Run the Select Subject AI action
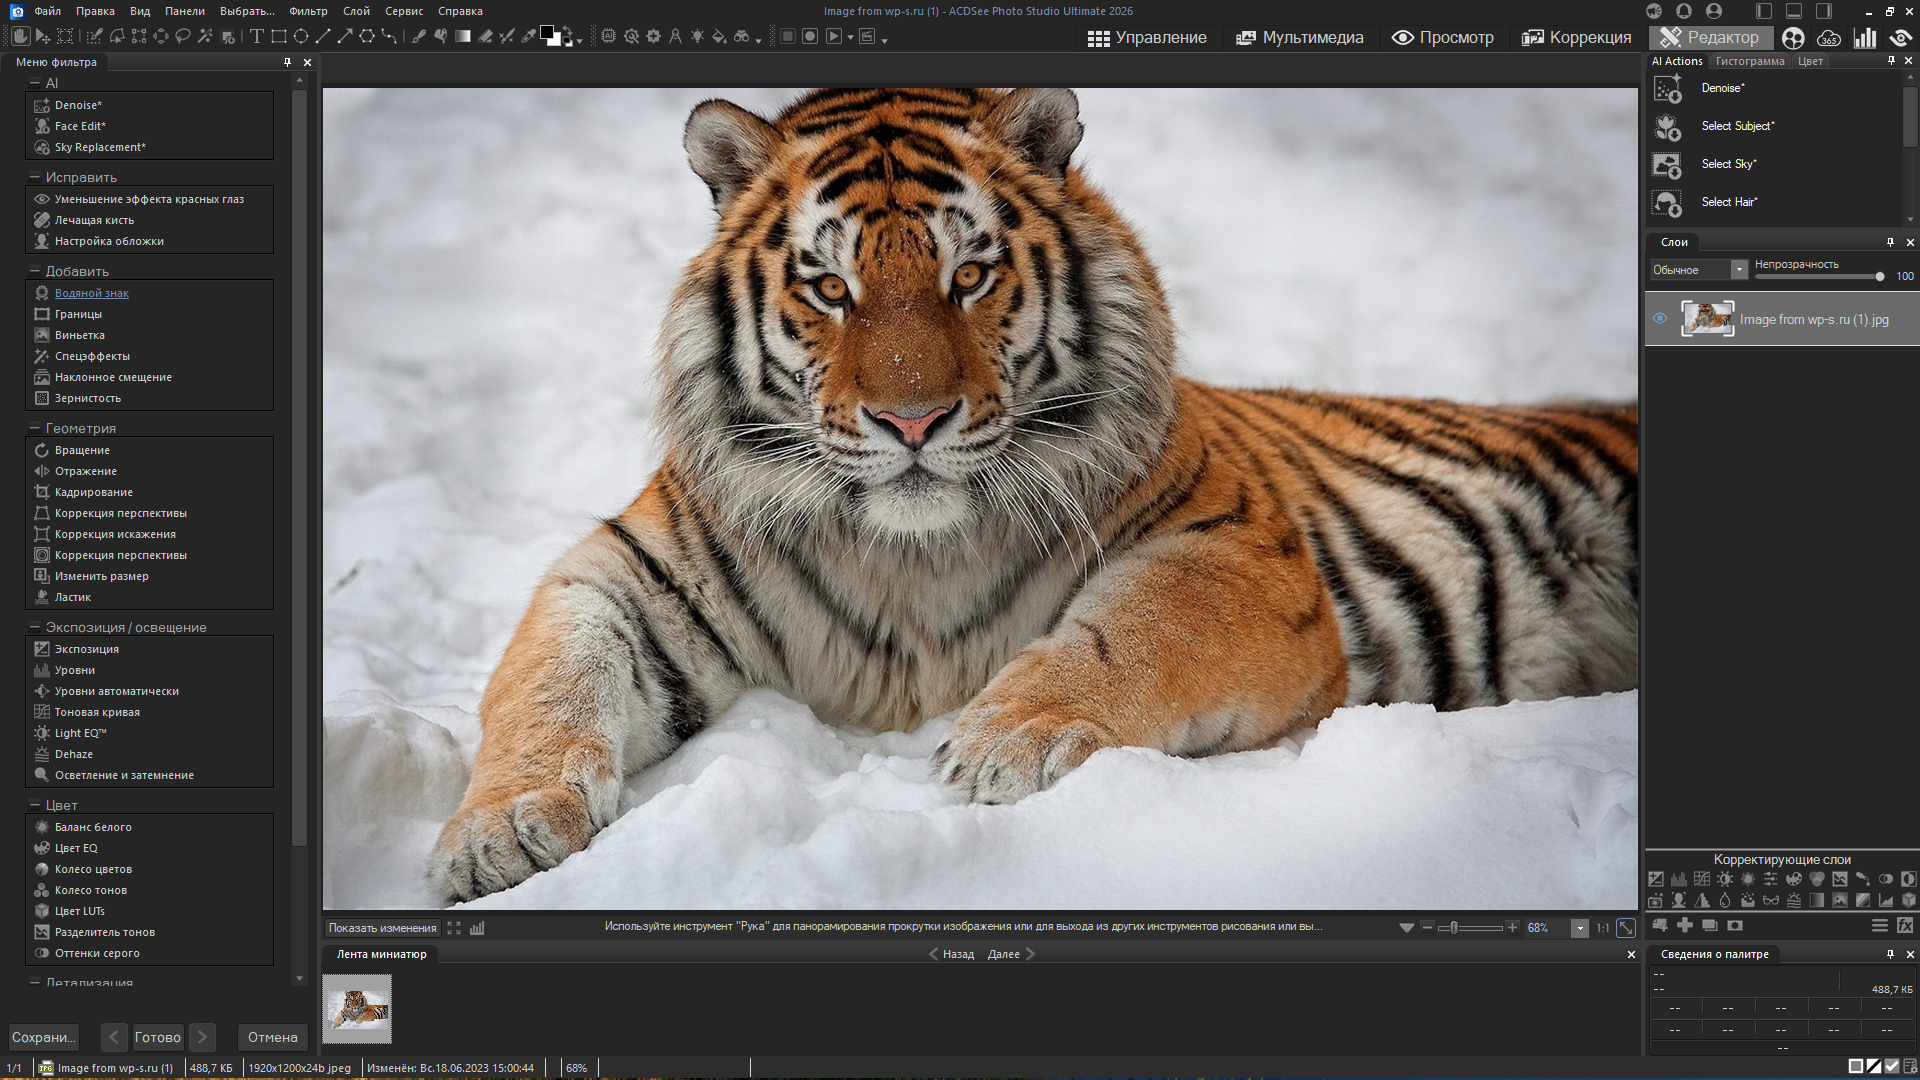1920x1080 pixels. click(1737, 126)
